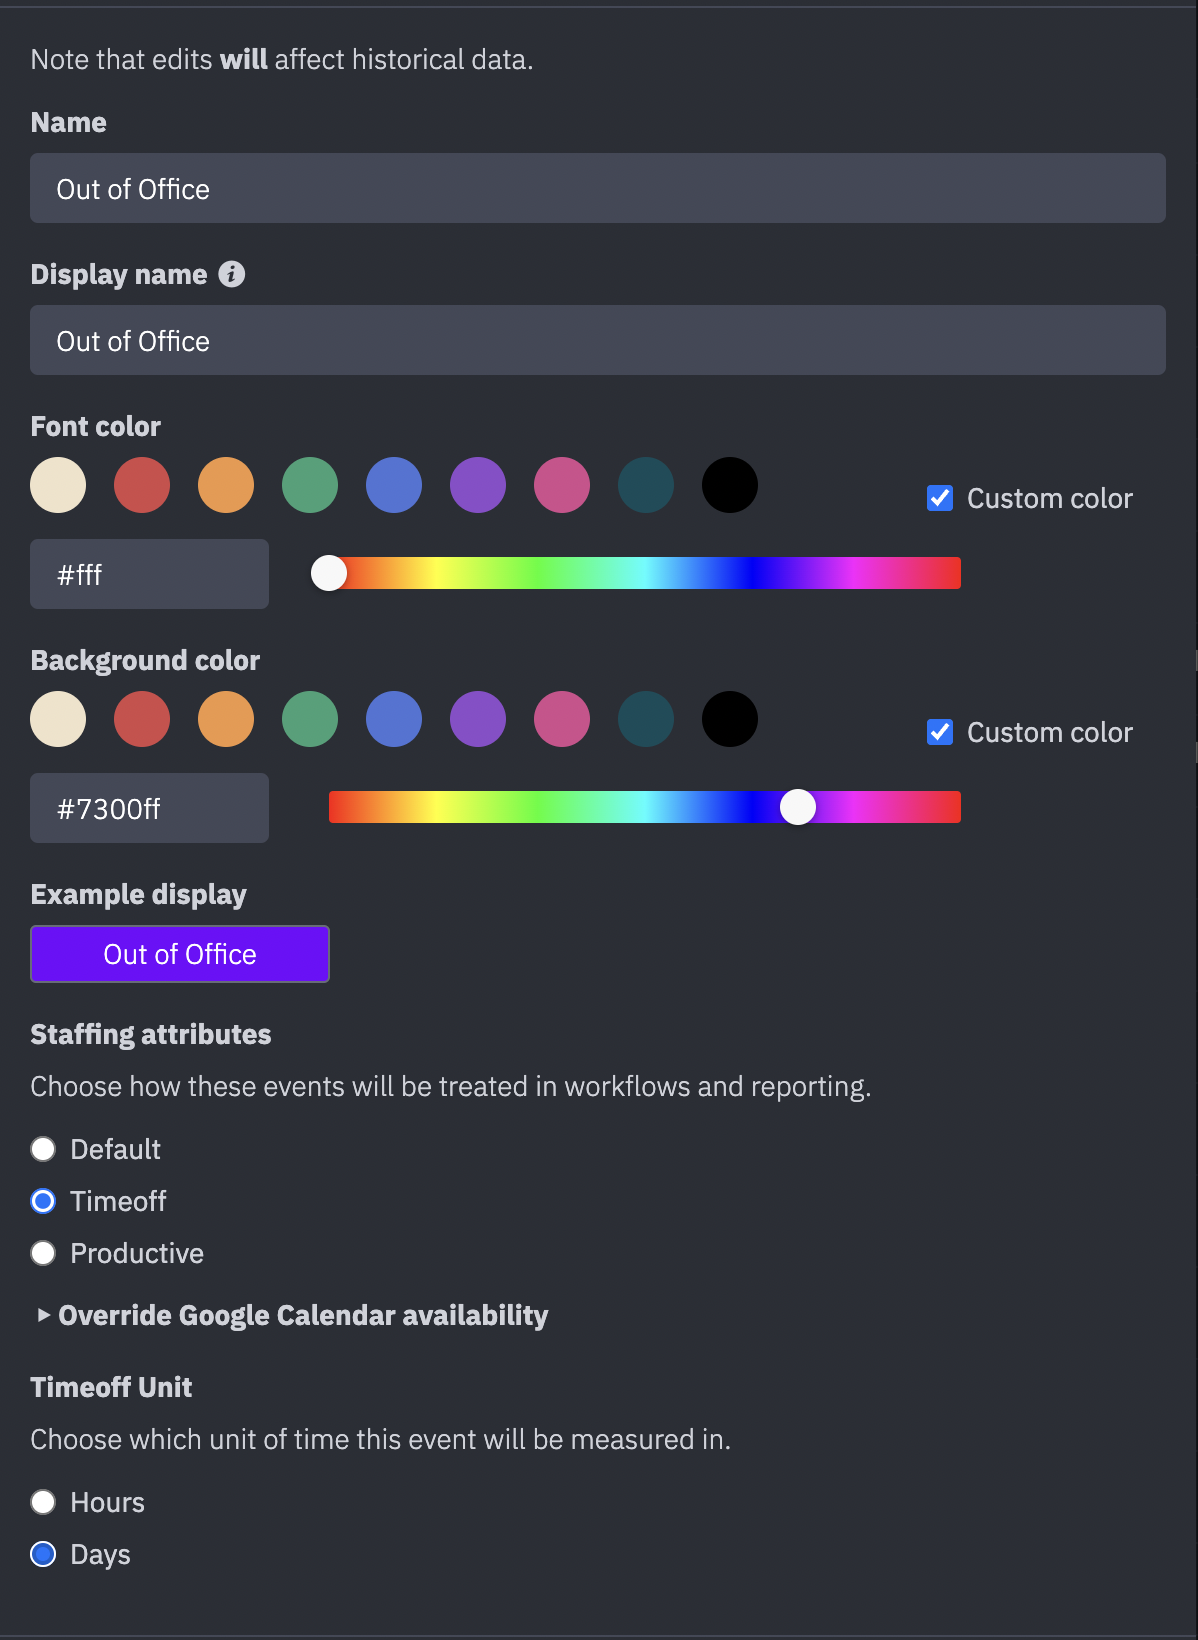Select the Productive staffing attribute

pos(43,1253)
